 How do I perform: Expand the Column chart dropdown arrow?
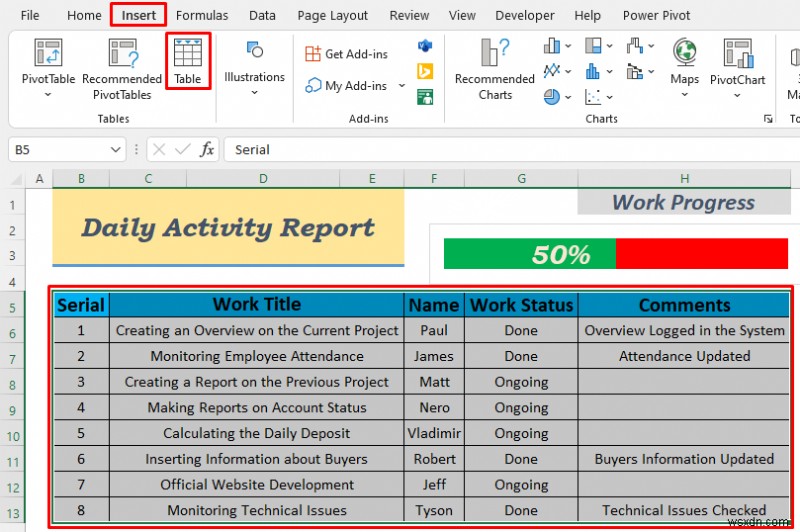point(568,46)
